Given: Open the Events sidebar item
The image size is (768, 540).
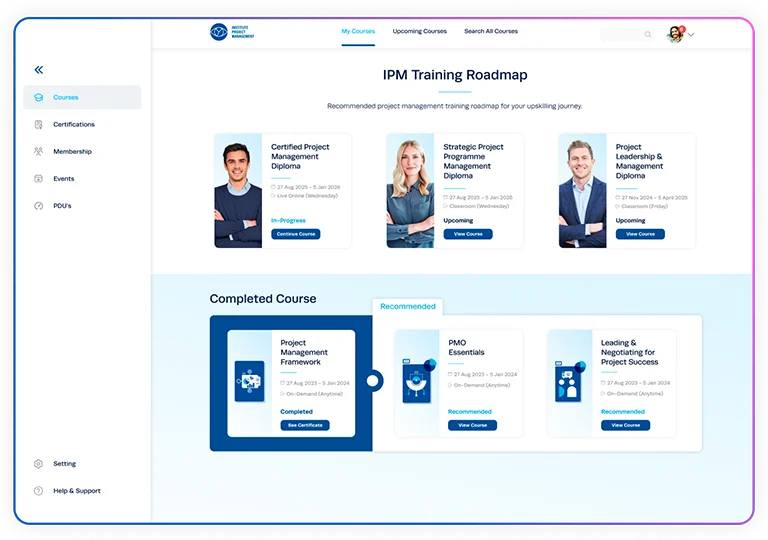Looking at the screenshot, I should (x=82, y=178).
